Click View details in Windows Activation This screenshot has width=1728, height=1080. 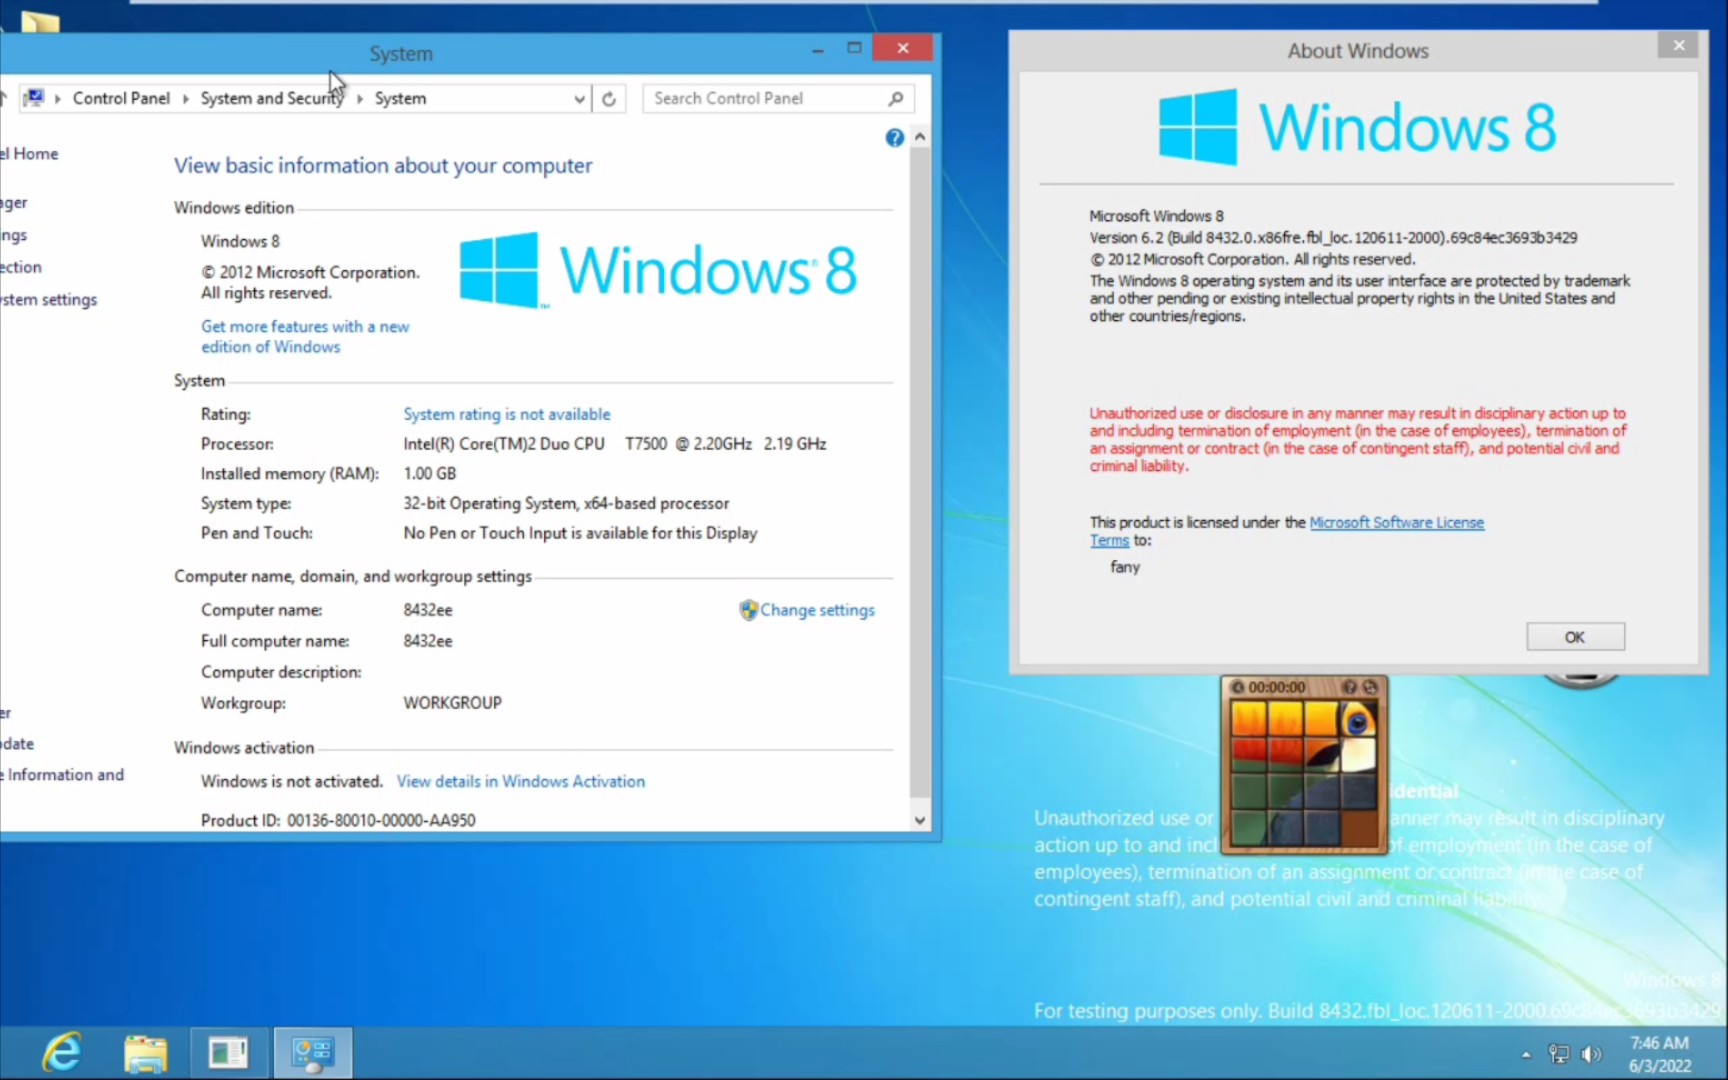click(x=520, y=781)
